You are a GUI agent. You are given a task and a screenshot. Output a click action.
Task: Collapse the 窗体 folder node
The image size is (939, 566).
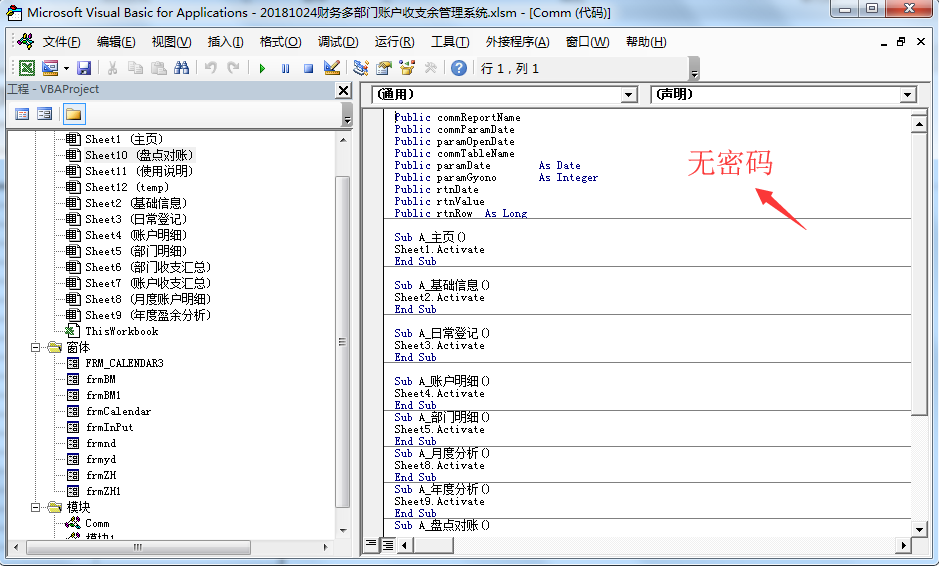click(35, 347)
